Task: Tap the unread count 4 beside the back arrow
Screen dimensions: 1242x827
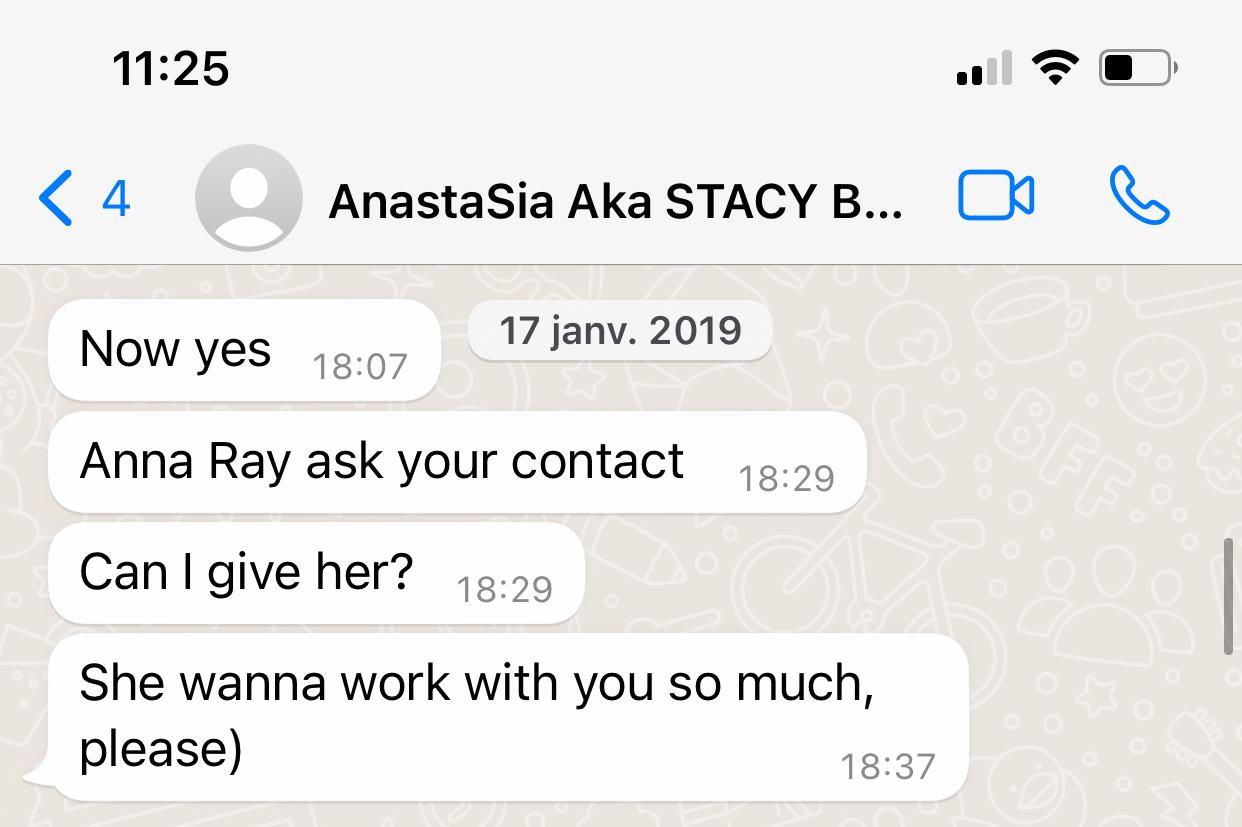Action: click(116, 199)
